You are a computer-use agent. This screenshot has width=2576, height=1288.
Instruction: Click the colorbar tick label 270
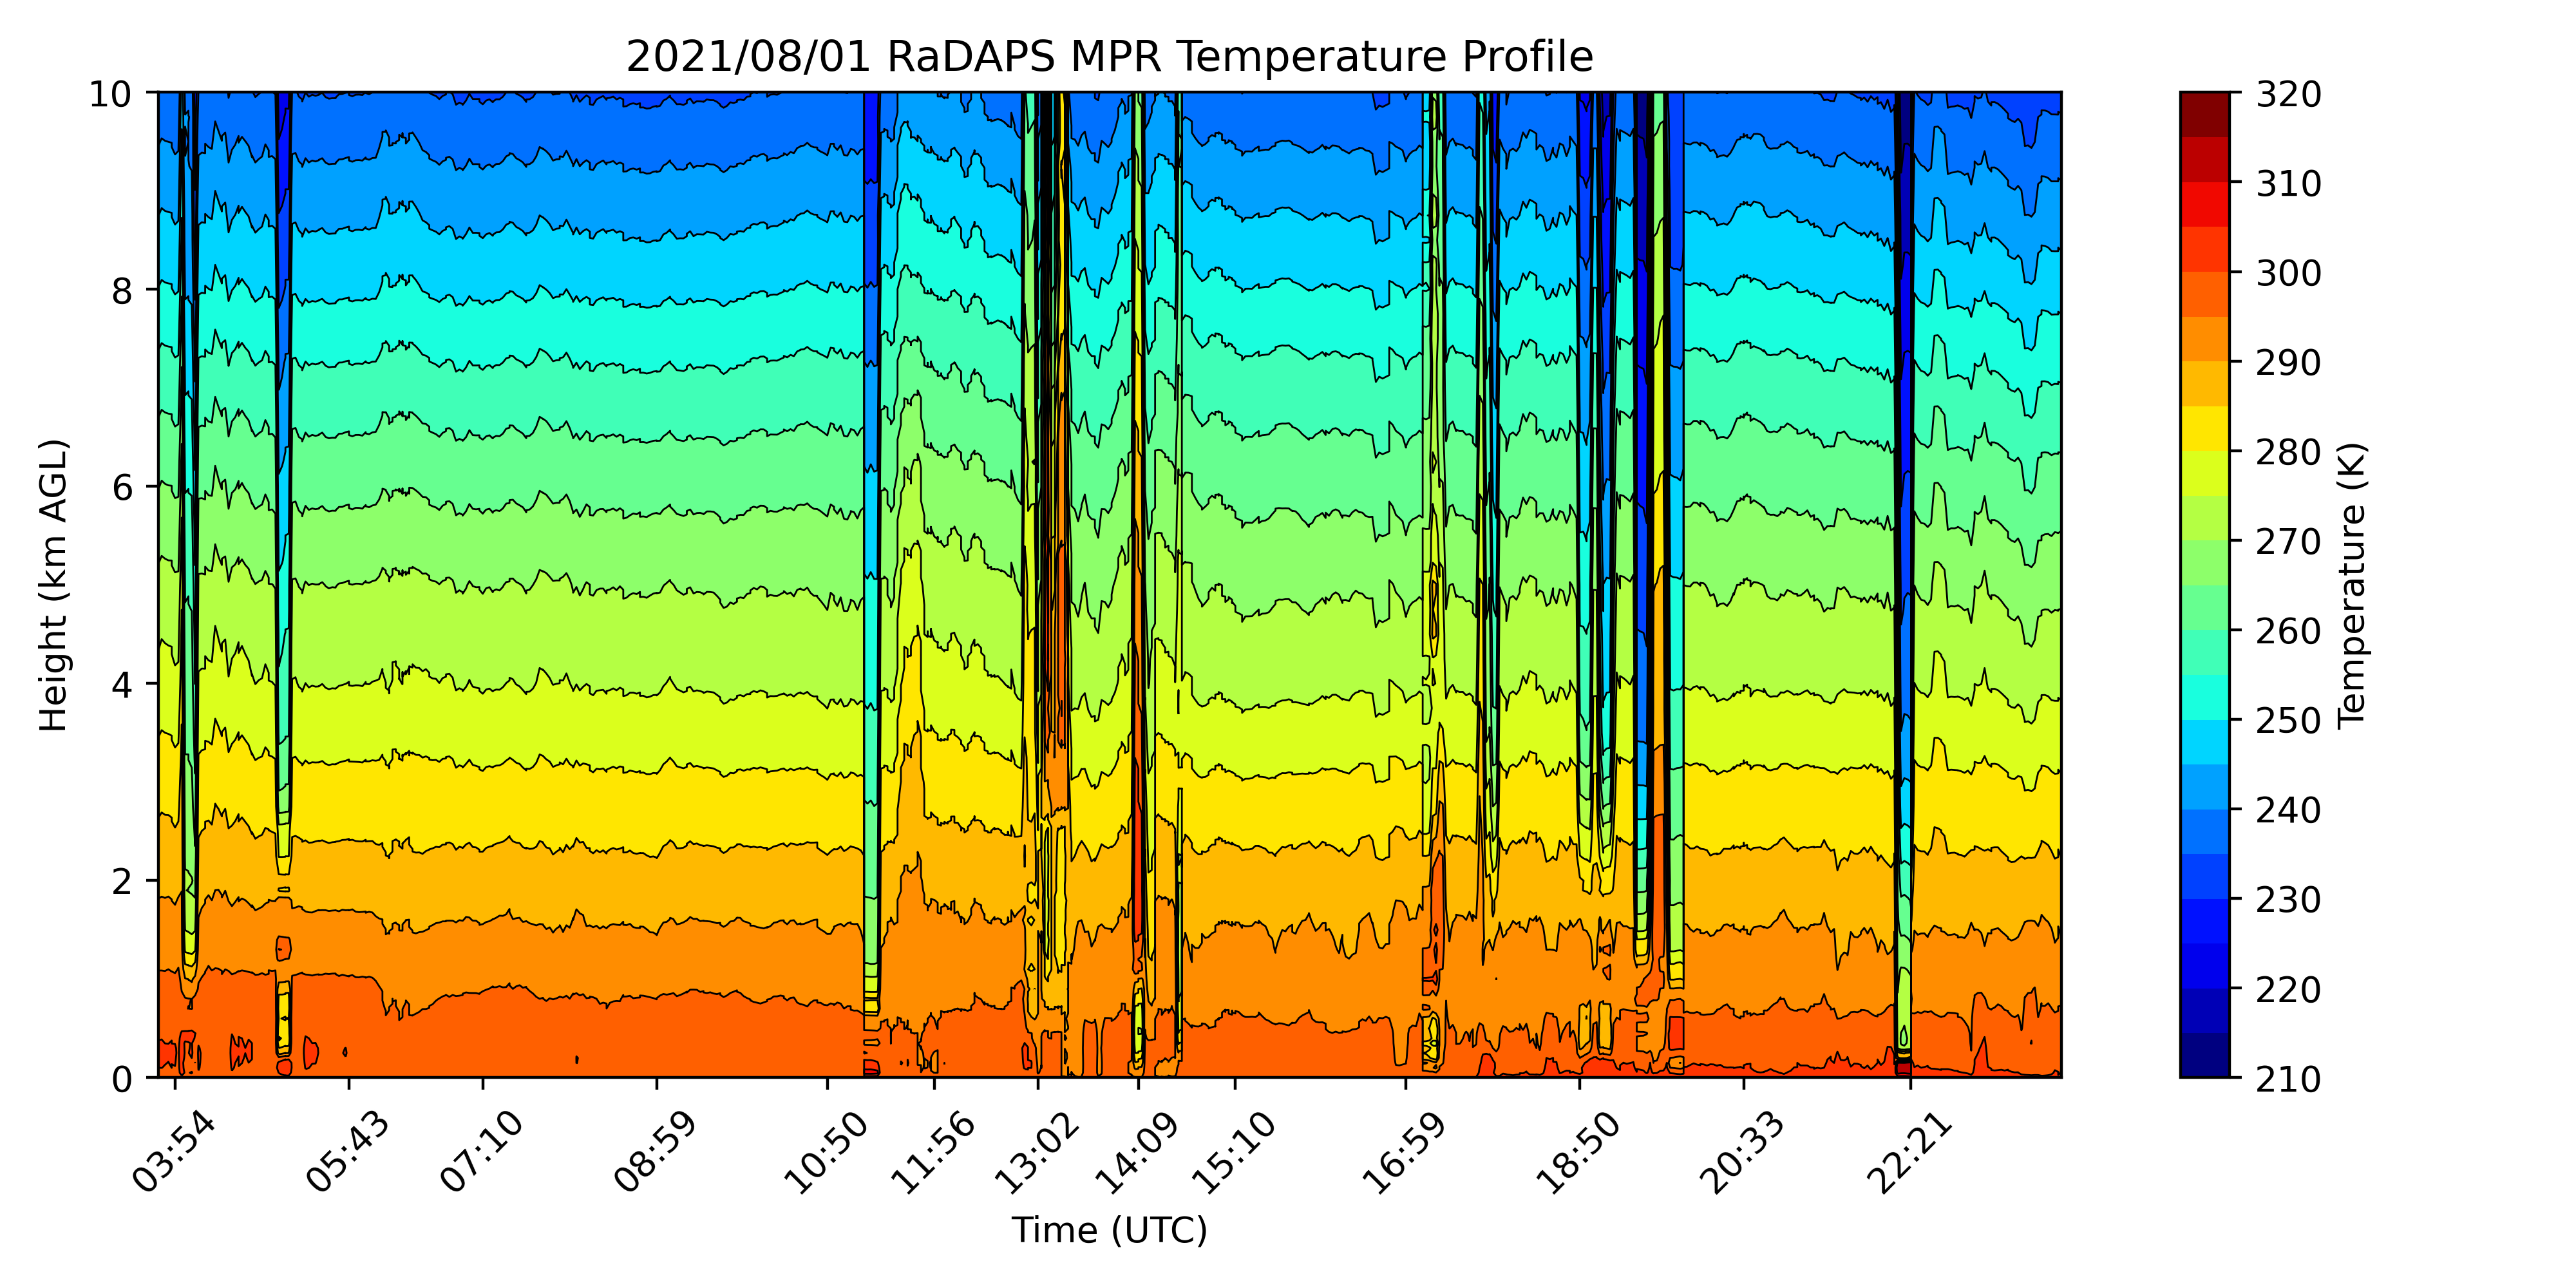tap(2288, 542)
